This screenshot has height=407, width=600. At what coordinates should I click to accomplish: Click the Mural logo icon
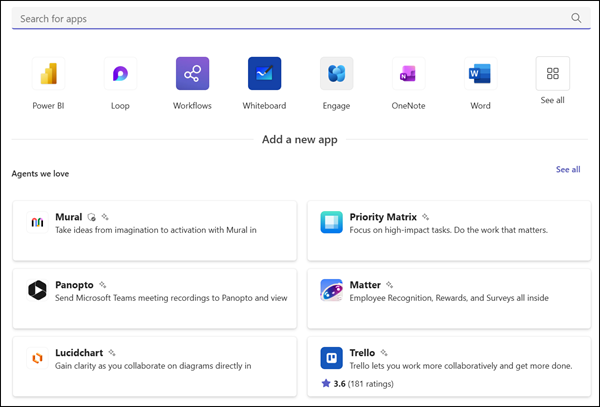pos(38,222)
